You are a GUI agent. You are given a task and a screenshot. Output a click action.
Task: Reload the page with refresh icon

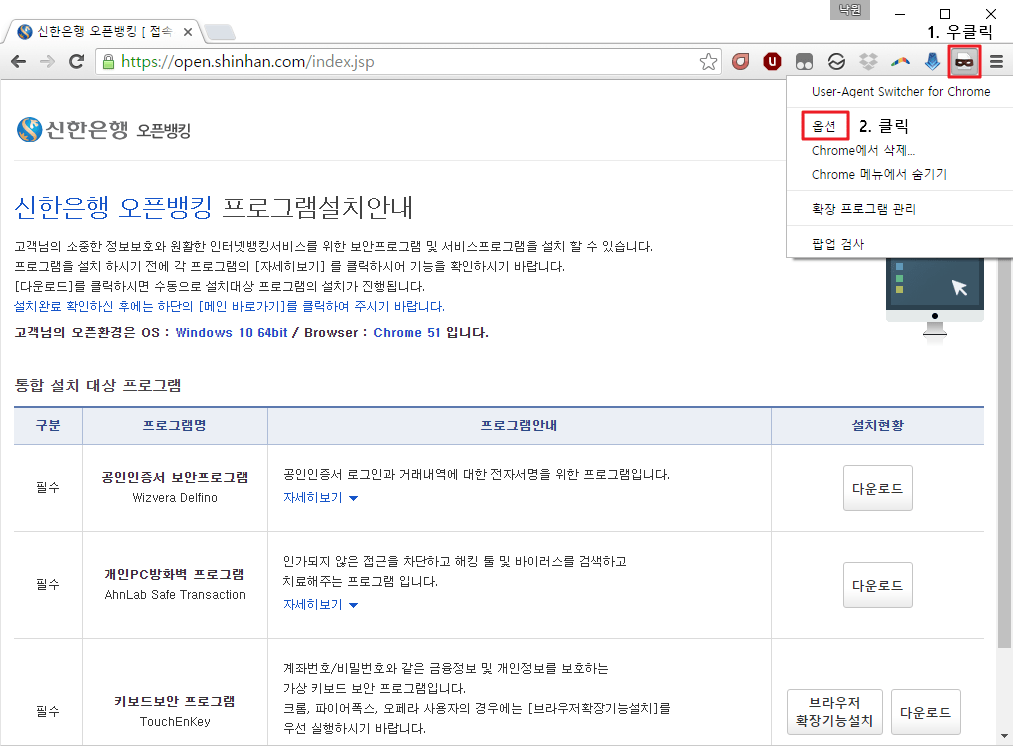point(77,61)
